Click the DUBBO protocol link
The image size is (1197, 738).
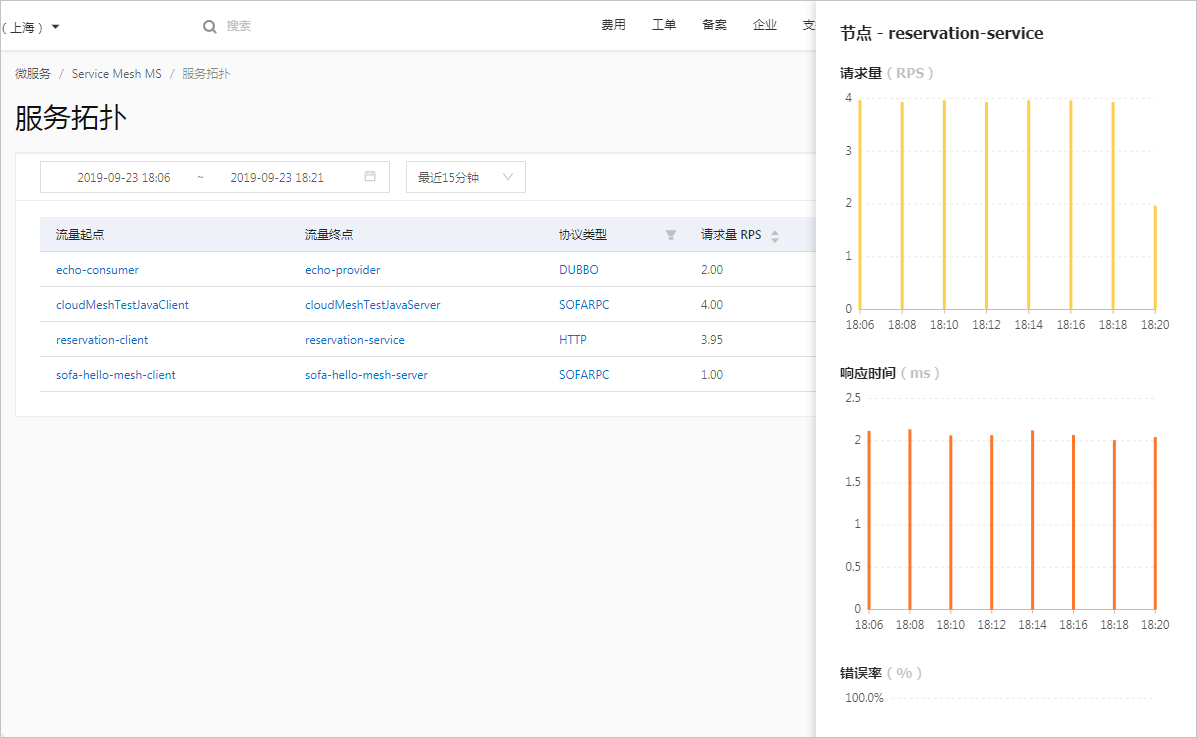(x=579, y=270)
